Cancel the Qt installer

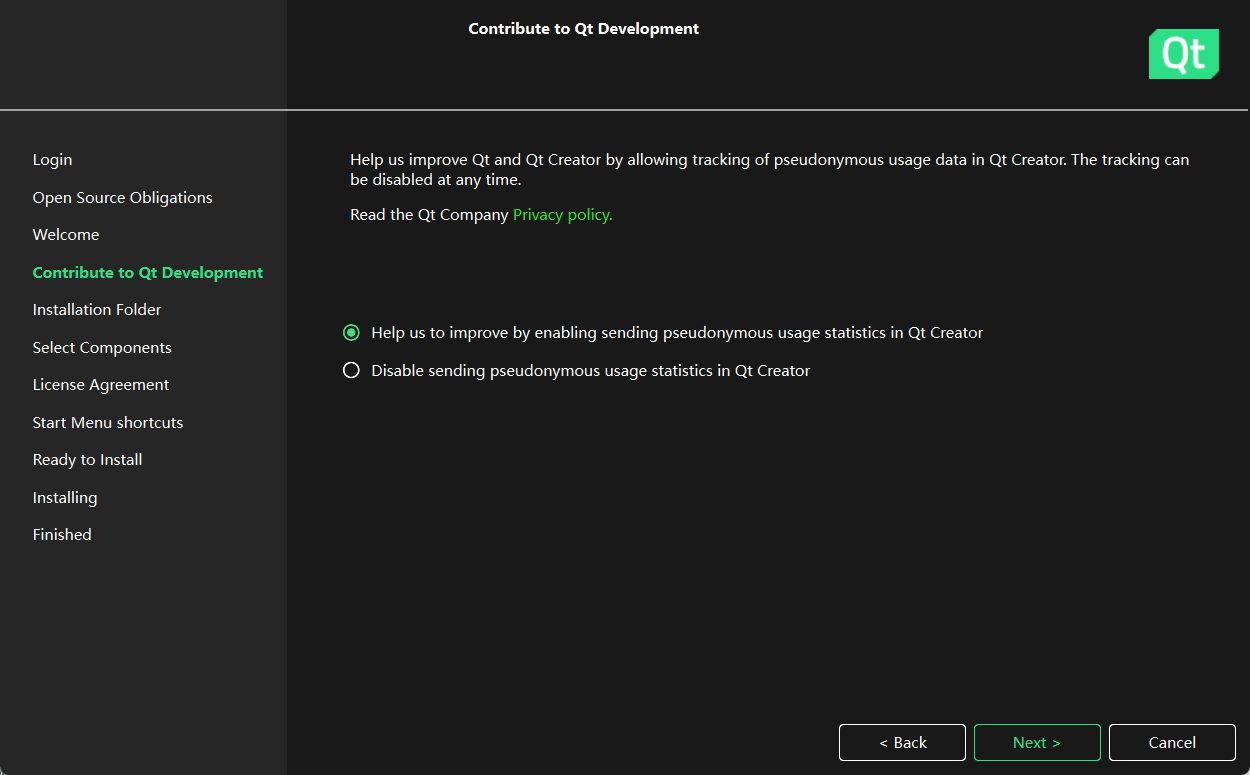click(1172, 742)
